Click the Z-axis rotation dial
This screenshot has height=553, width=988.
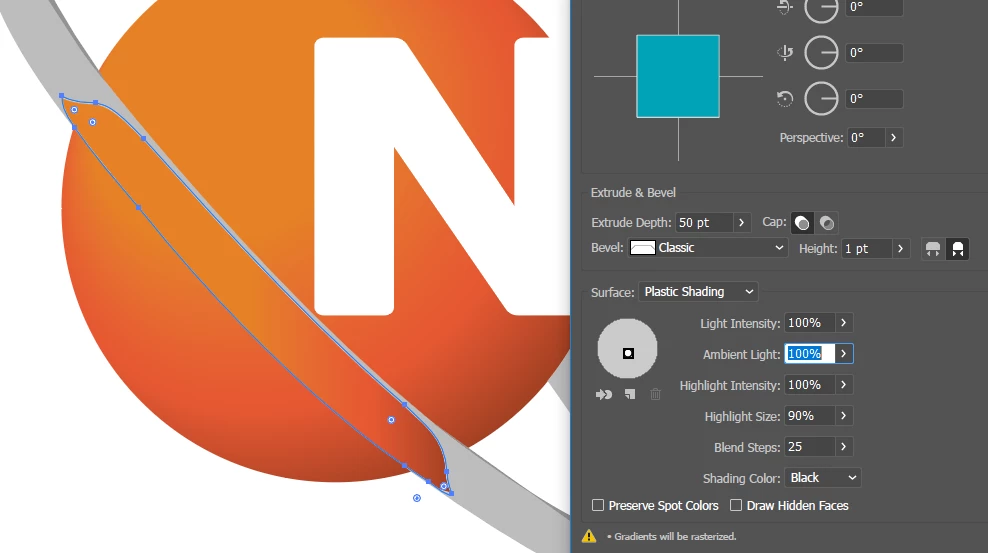[x=821, y=99]
